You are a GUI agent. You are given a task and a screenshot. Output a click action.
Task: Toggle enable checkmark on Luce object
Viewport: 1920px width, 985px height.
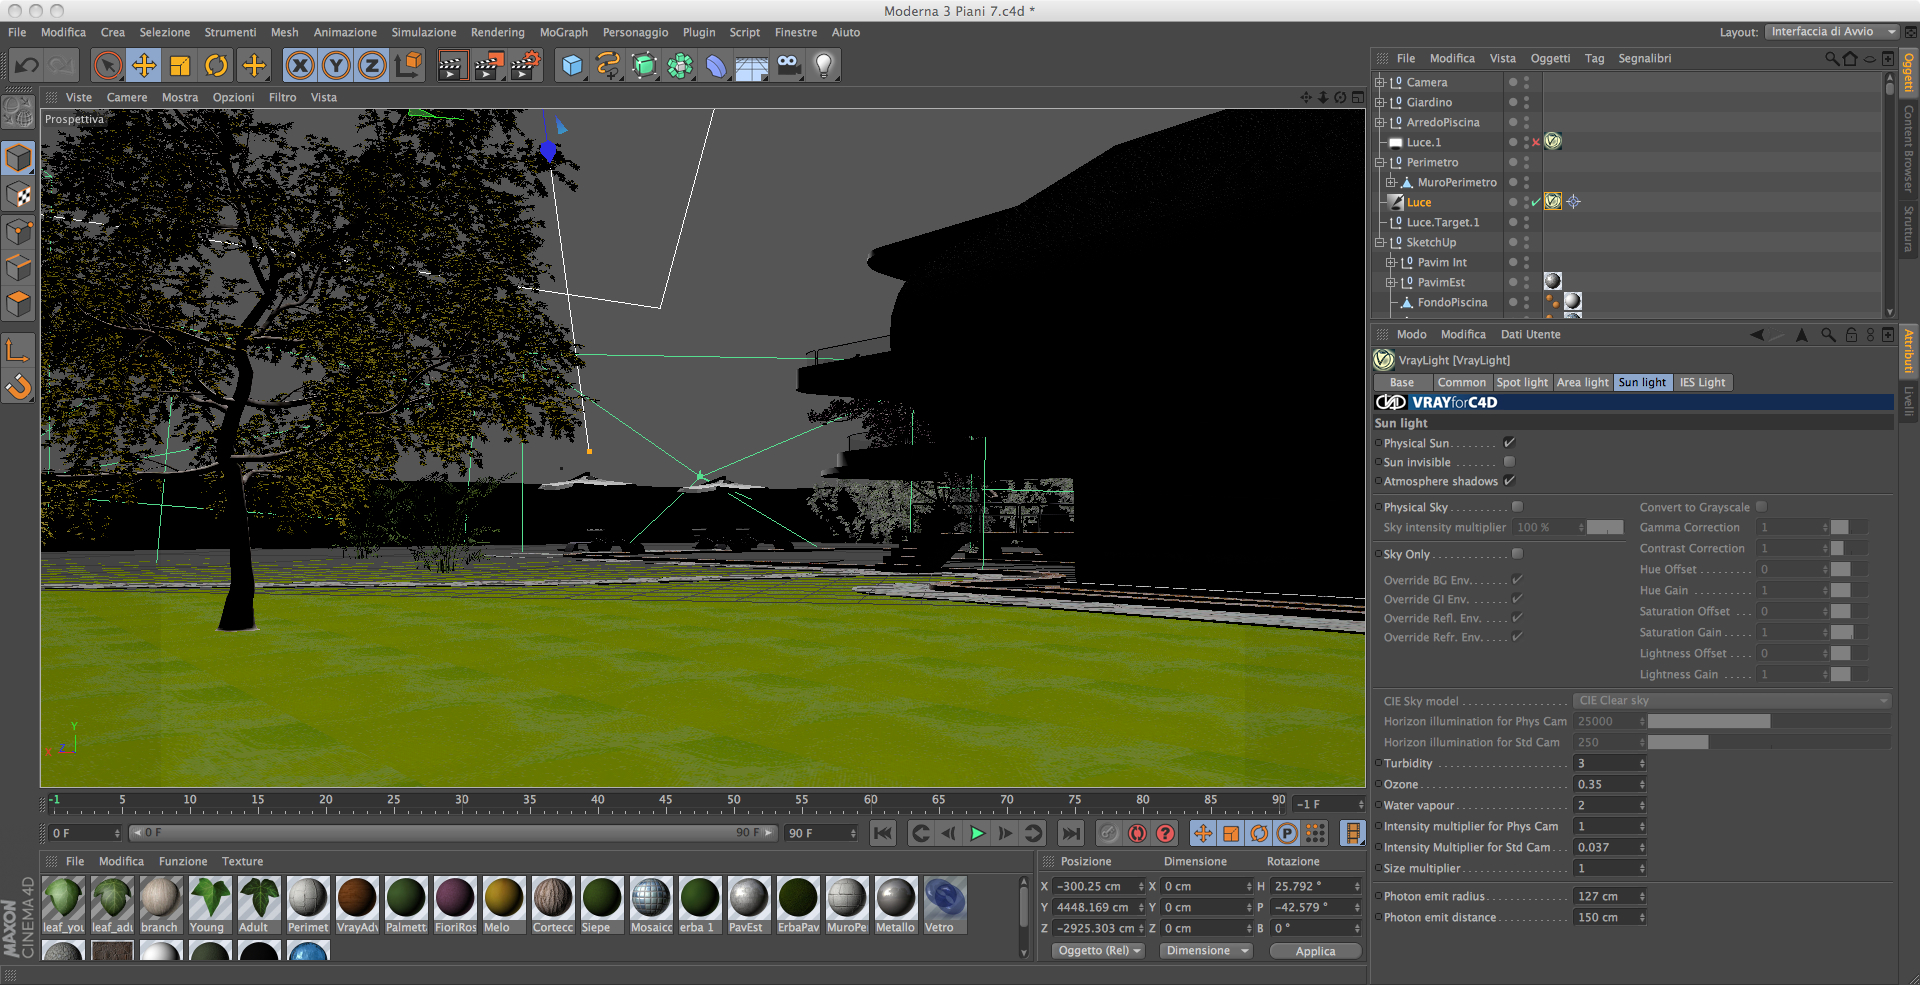coord(1536,202)
